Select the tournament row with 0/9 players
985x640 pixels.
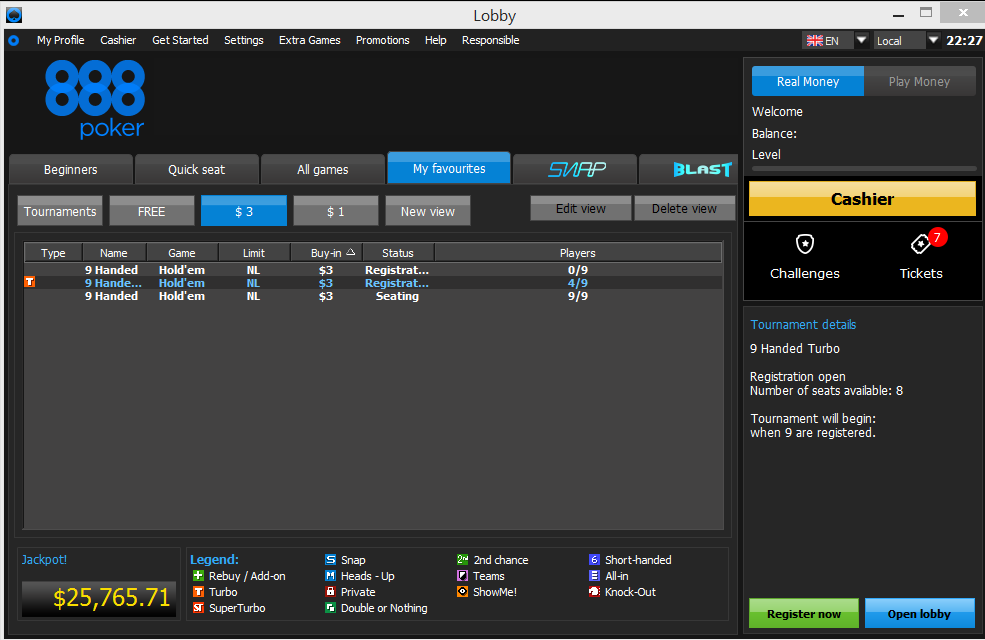click(373, 269)
